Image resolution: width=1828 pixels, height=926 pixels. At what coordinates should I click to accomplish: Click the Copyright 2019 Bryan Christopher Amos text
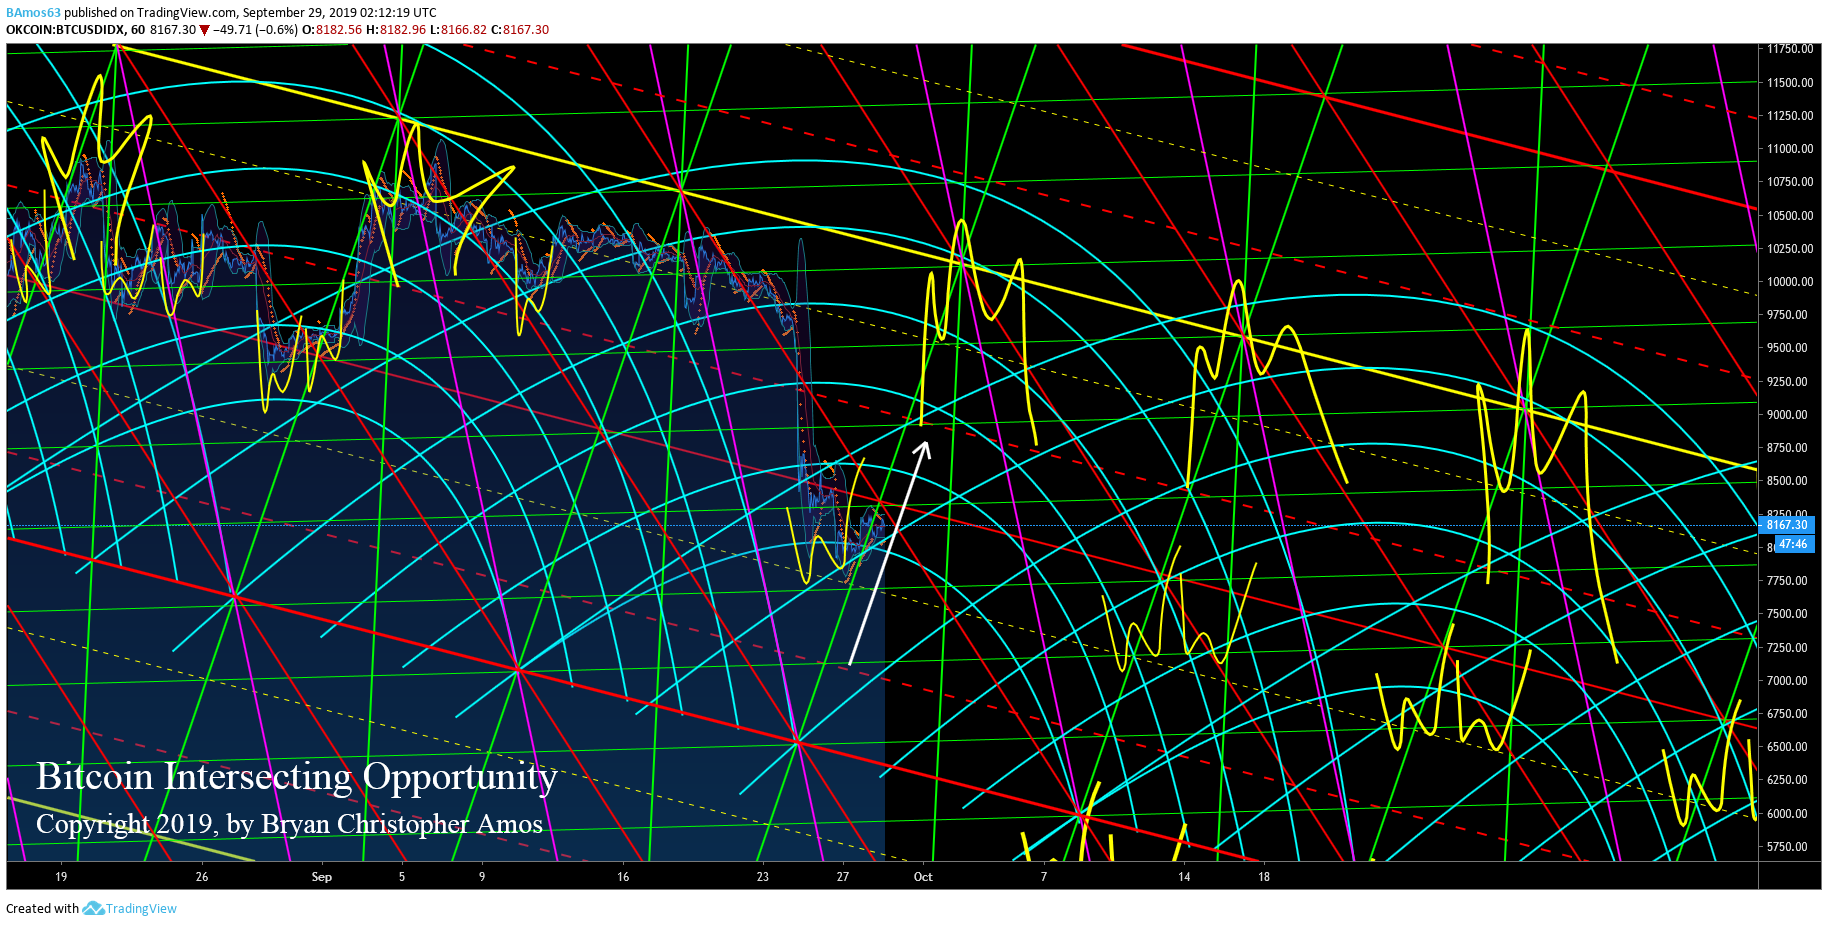290,824
